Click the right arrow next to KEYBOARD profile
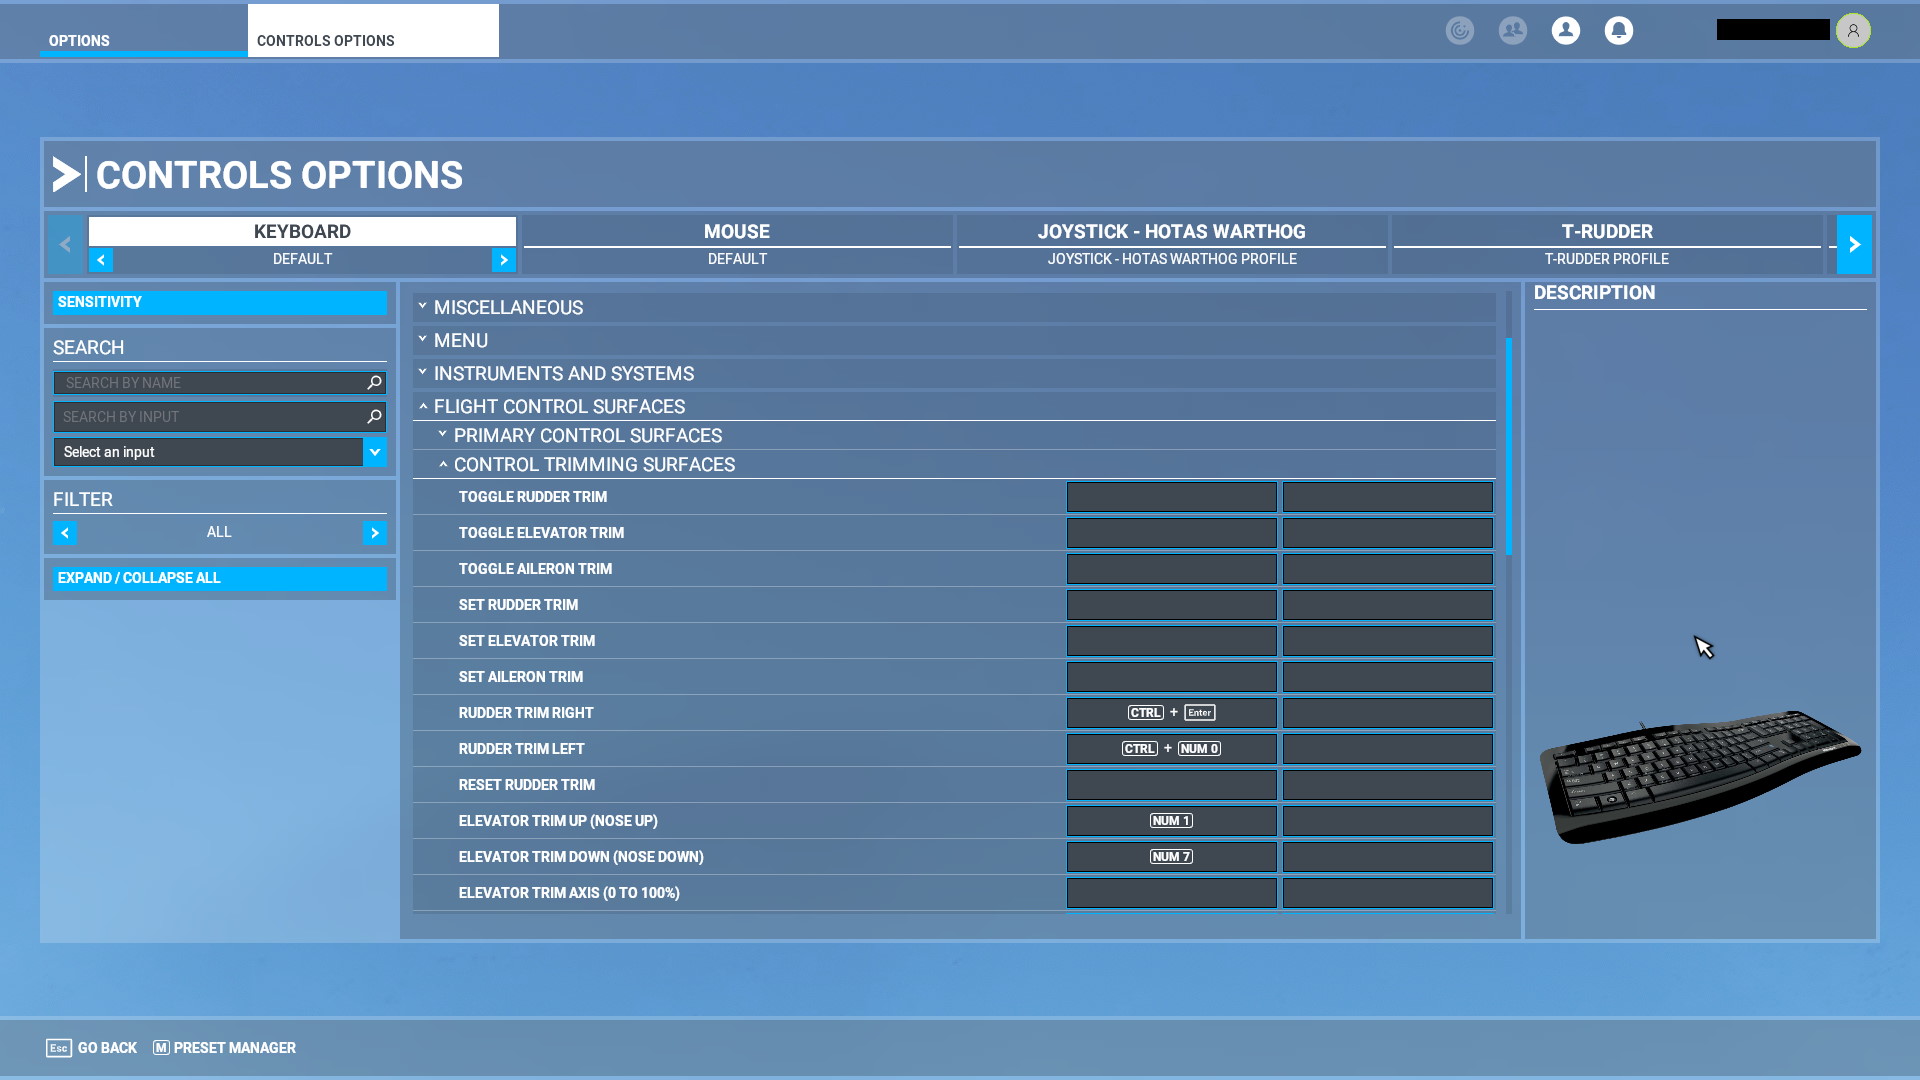The image size is (1920, 1080). [x=504, y=258]
